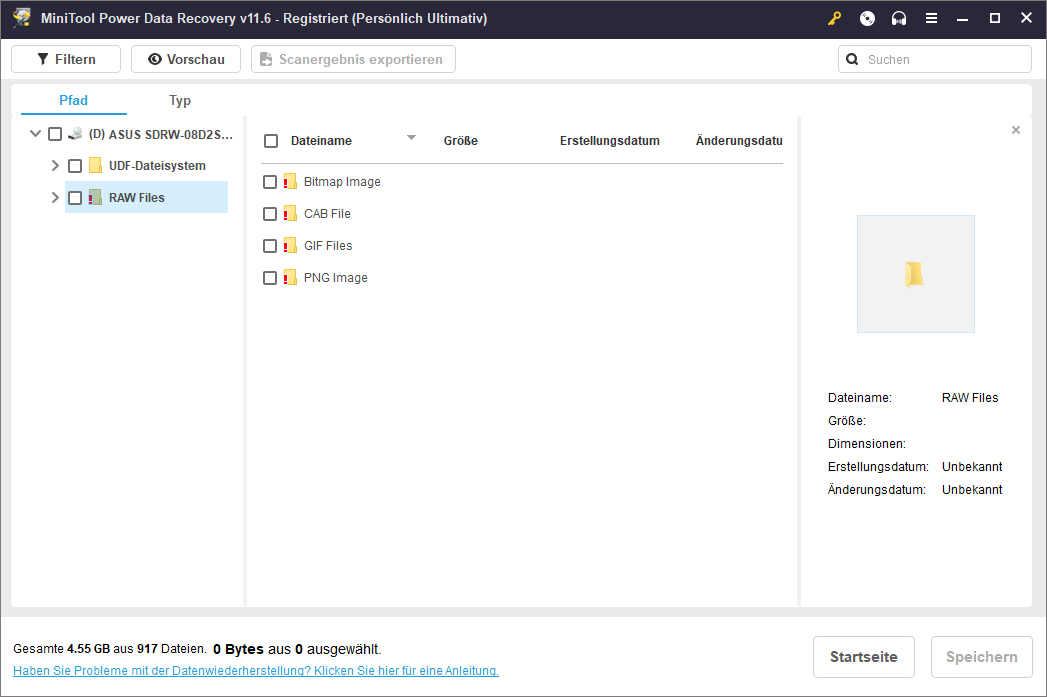Expand the UDF-Dateisystem tree node
1047x697 pixels.
(x=55, y=166)
